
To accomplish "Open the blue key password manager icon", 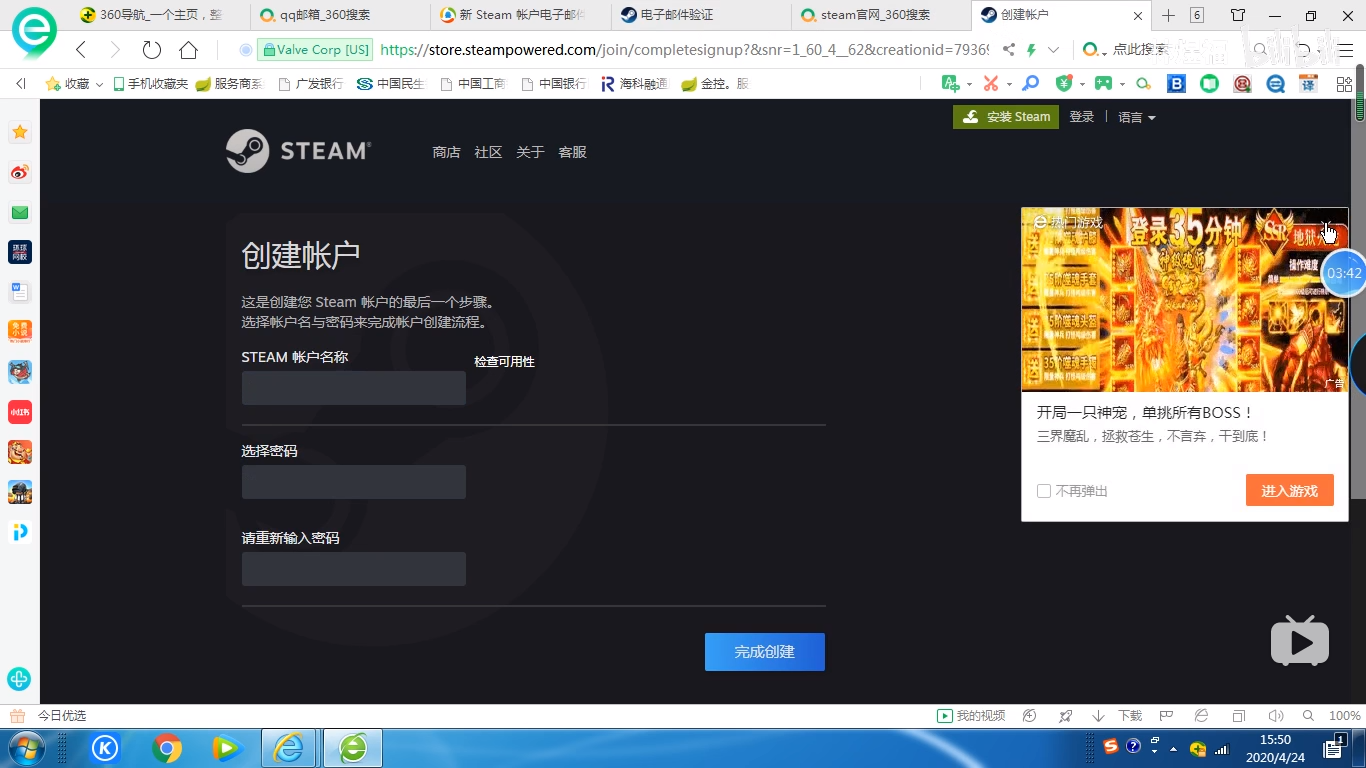I will [1030, 84].
